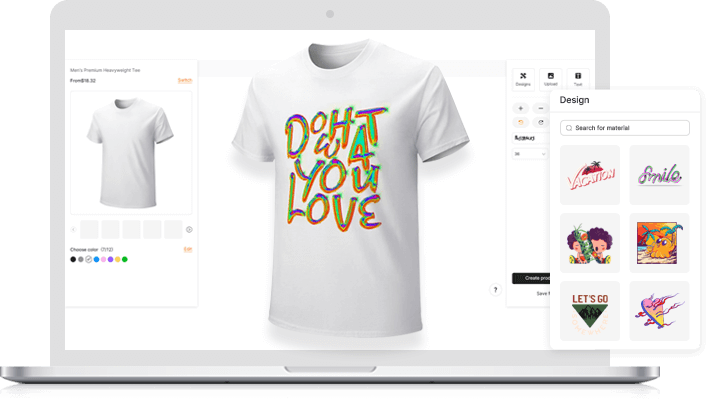Choose the yellow octopus beach design
This screenshot has width=708, height=399.
pos(659,243)
